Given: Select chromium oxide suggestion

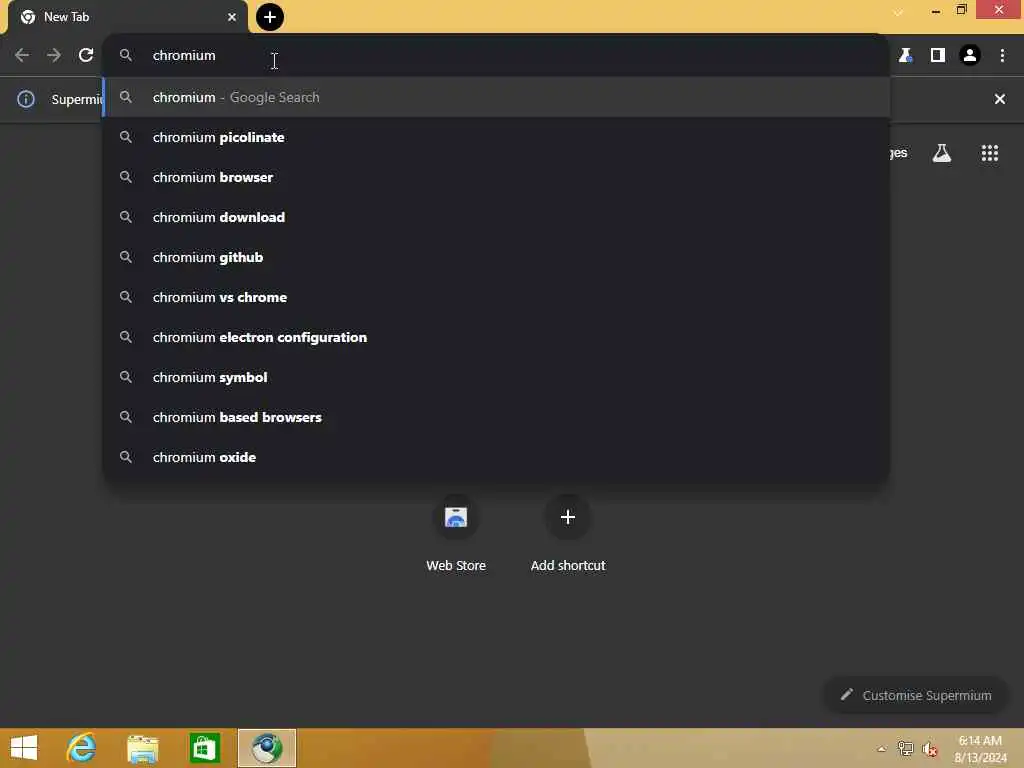Looking at the screenshot, I should [x=496, y=457].
